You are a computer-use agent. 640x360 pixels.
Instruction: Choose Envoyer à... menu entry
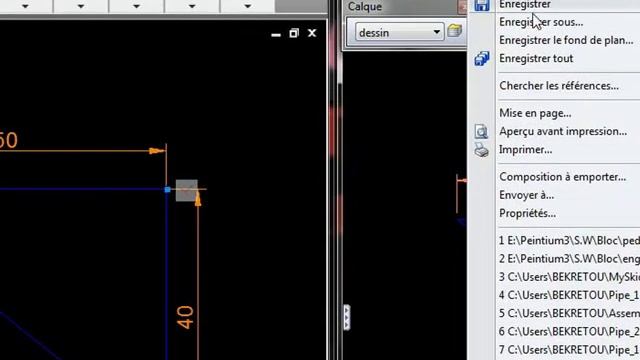pos(527,195)
